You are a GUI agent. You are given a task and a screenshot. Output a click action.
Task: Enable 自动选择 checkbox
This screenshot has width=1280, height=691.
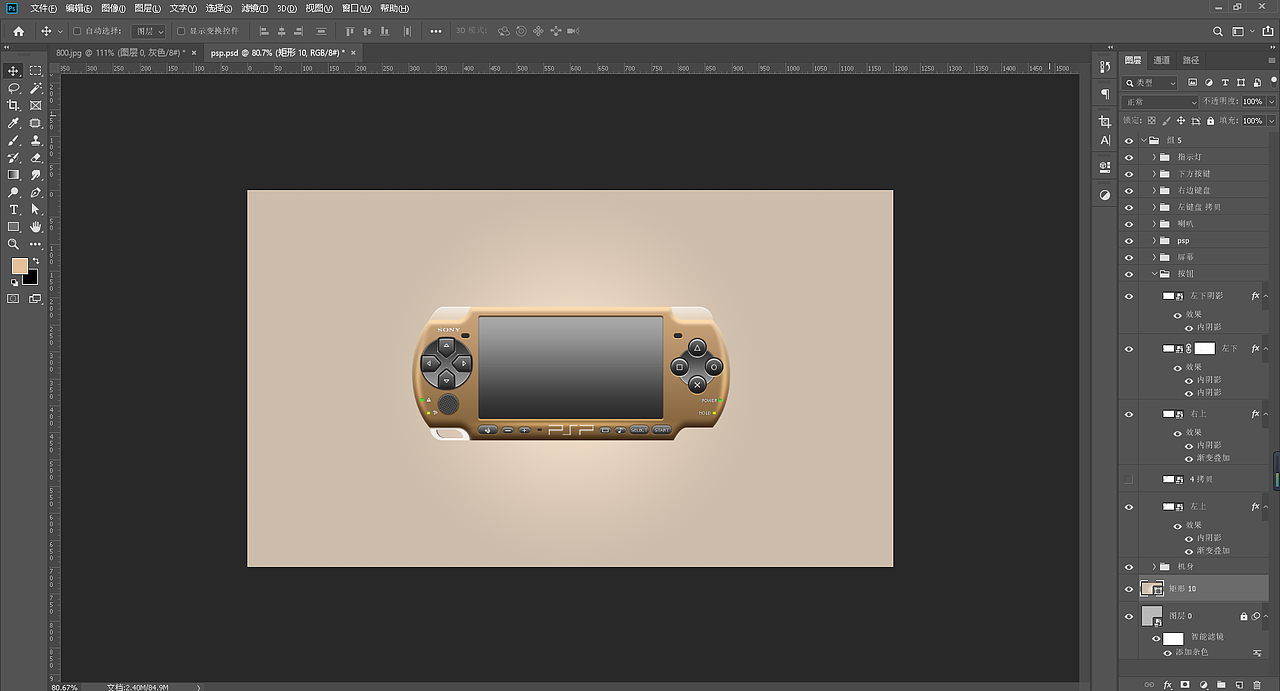click(77, 31)
